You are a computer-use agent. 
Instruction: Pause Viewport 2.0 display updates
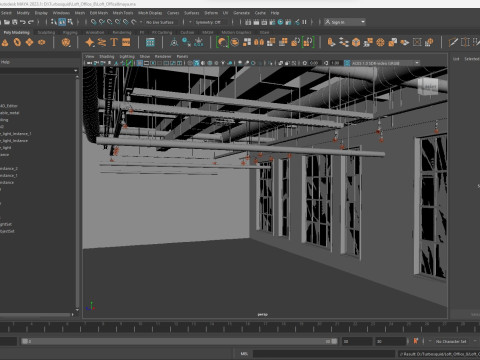304,22
